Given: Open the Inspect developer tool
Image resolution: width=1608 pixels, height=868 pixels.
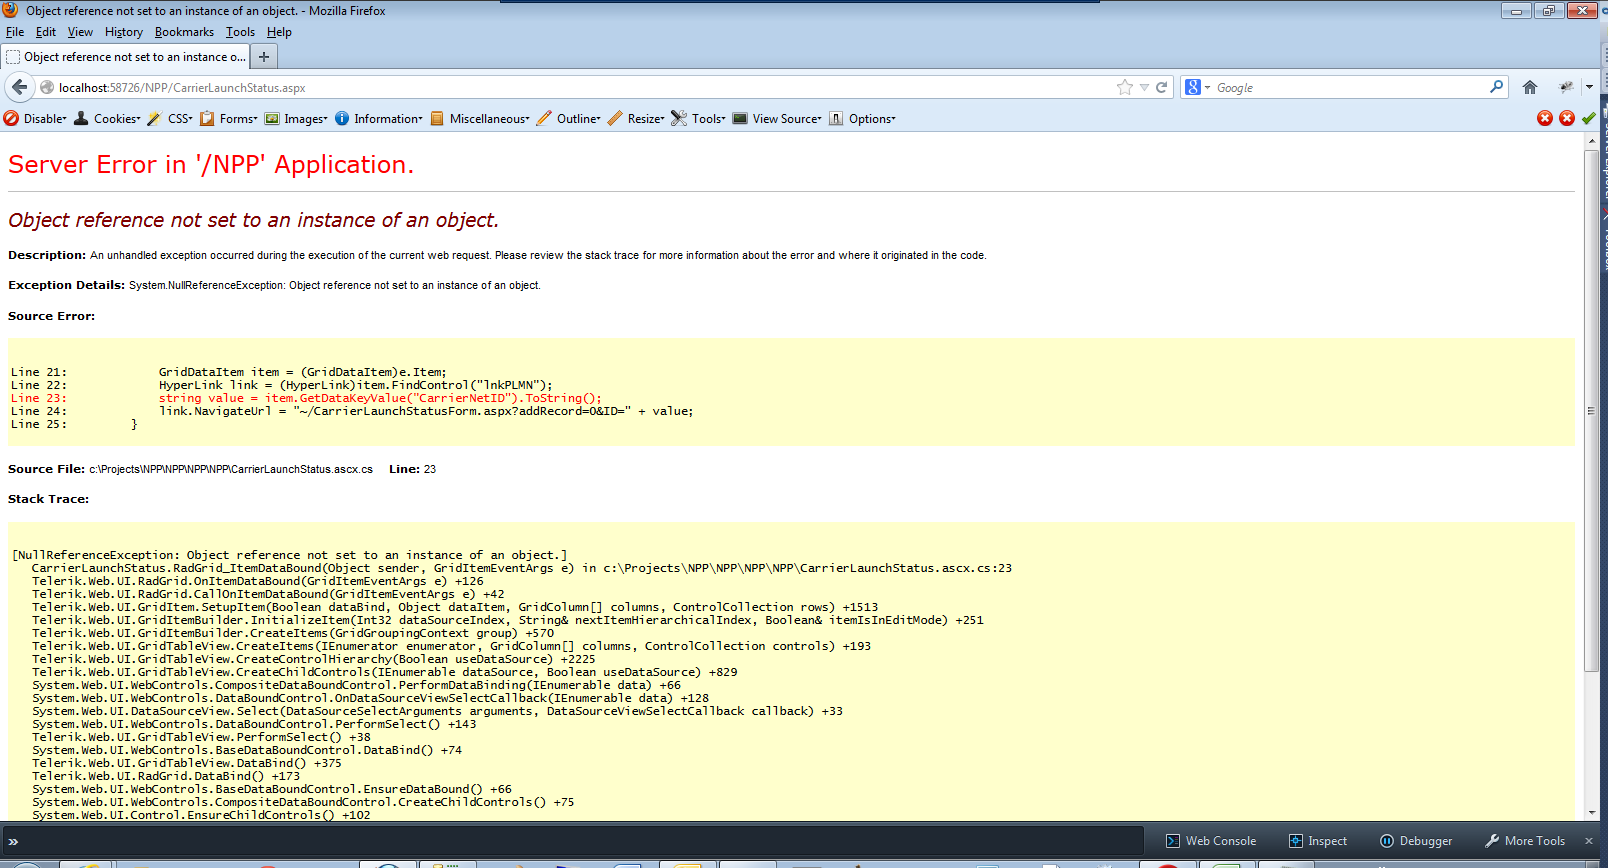Looking at the screenshot, I should (1318, 841).
